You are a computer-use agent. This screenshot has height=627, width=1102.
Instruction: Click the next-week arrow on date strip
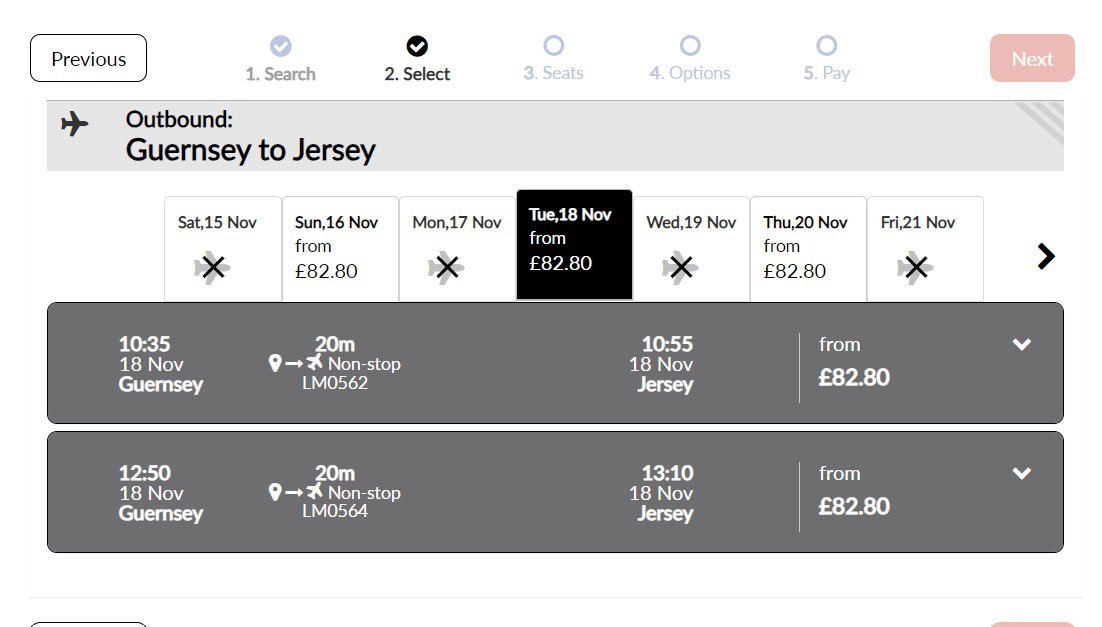pyautogui.click(x=1046, y=256)
